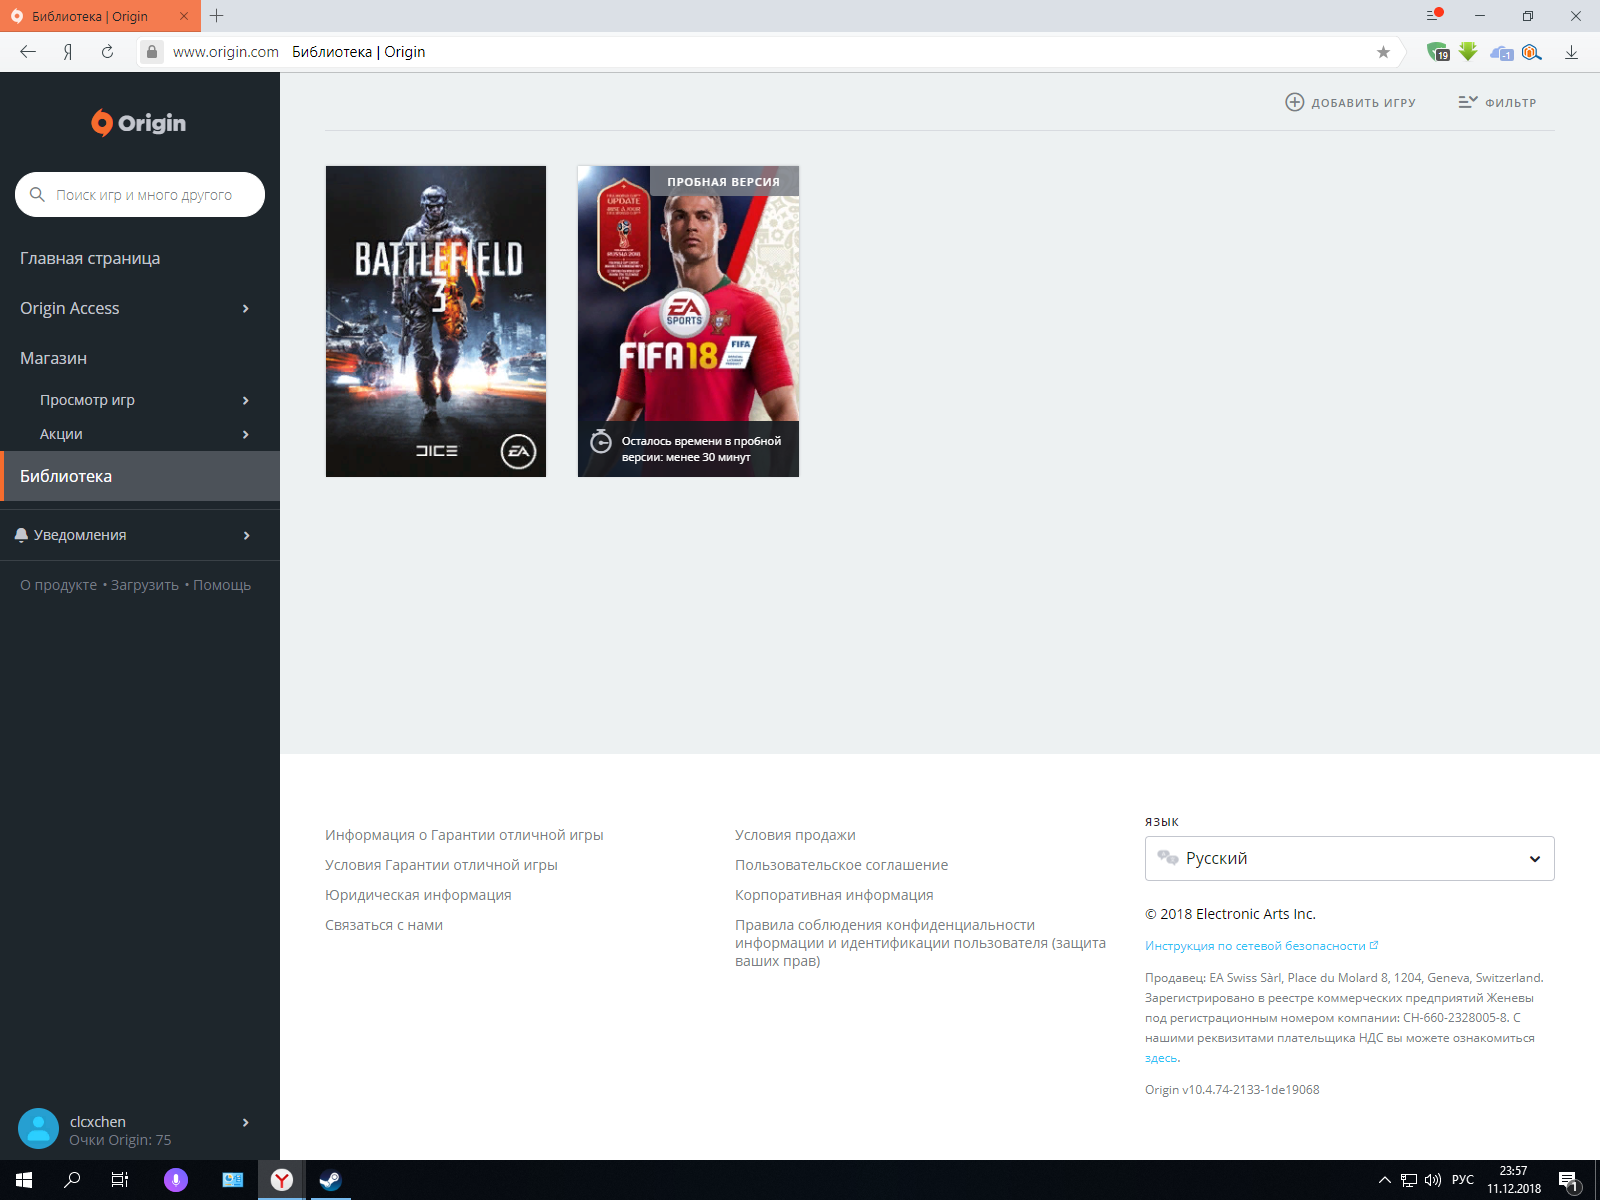The image size is (1600, 1200).
Task: Open a new browser tab with plus
Action: tap(216, 16)
